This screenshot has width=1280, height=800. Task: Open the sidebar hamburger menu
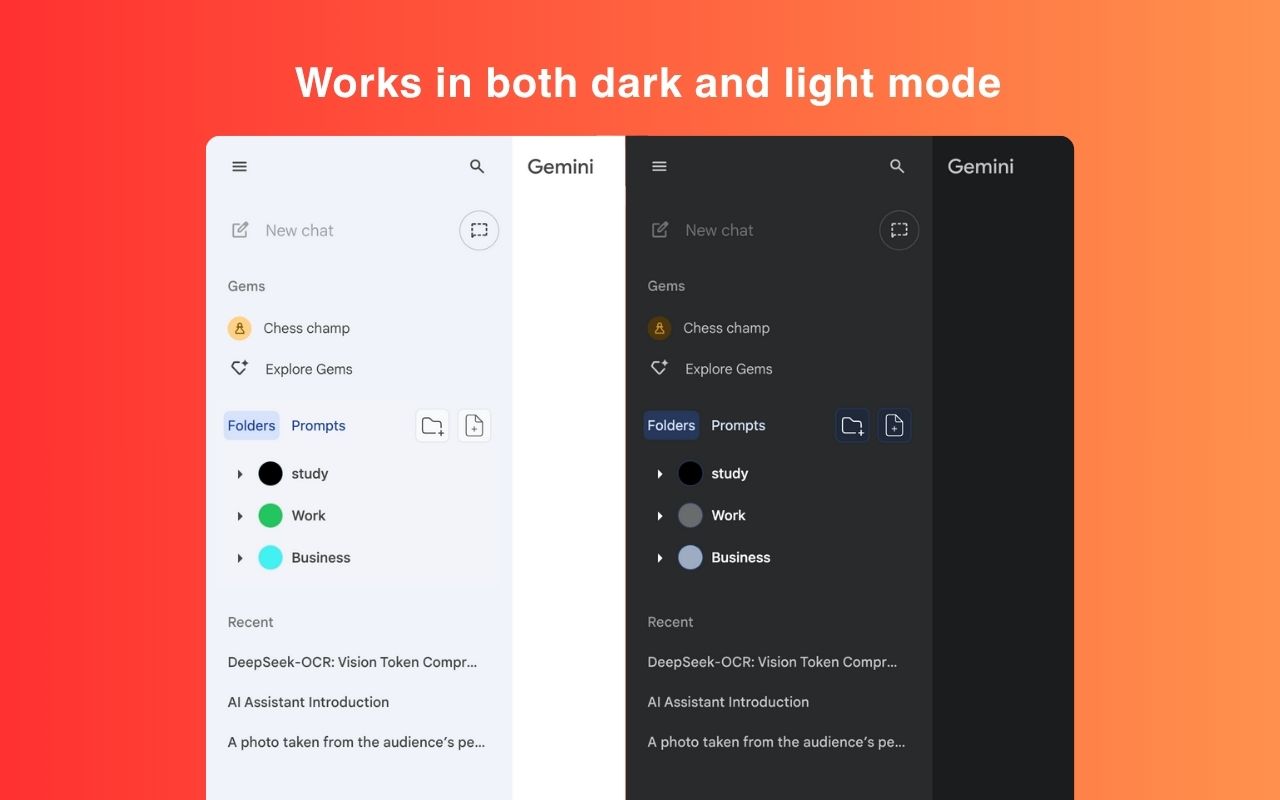click(239, 166)
